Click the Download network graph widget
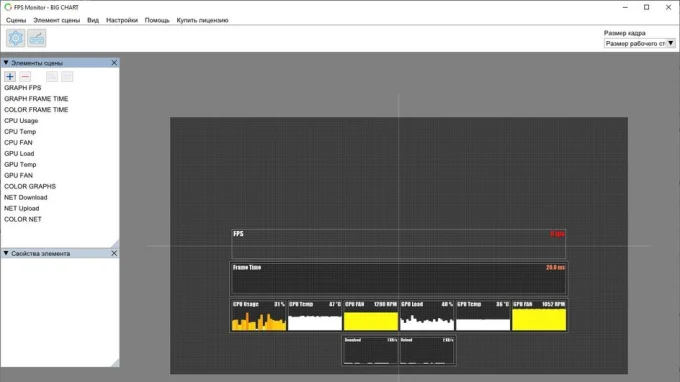Viewport: 680px width, 382px height. click(x=370, y=350)
